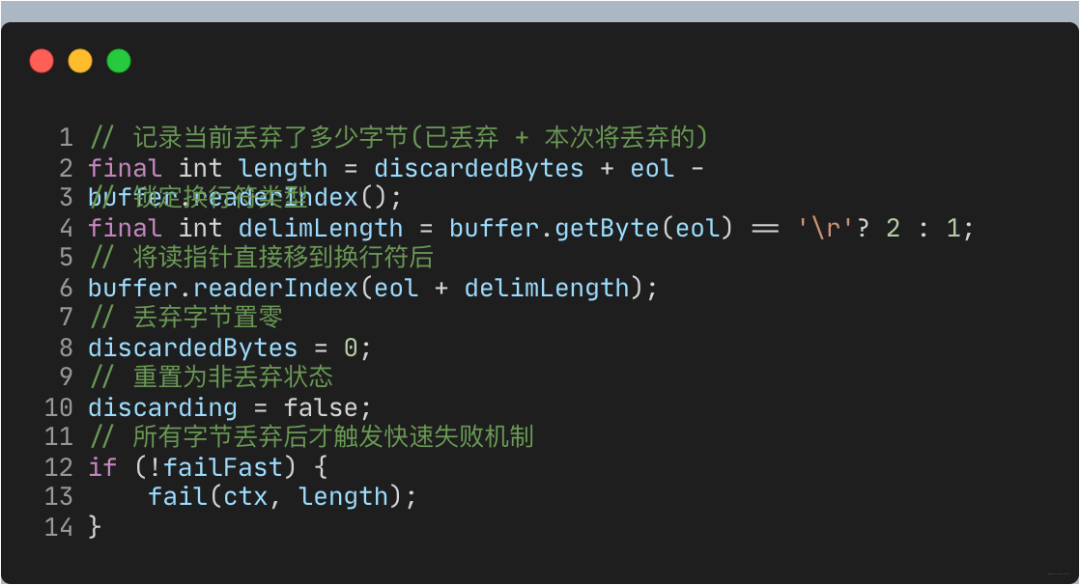
Task: Click the yellow minimize dot
Action: click(80, 61)
